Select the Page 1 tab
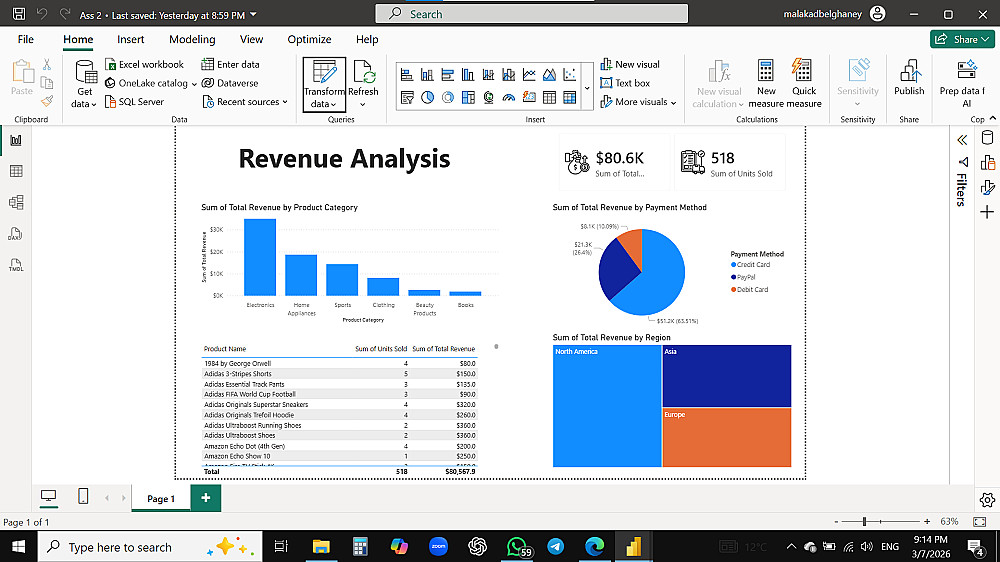Image resolution: width=1000 pixels, height=562 pixels. [x=161, y=499]
